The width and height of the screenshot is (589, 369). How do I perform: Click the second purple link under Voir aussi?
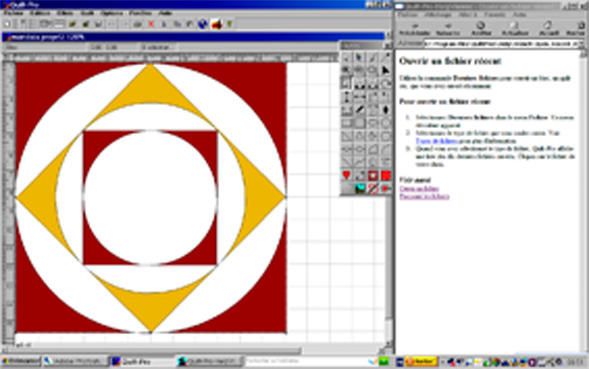tap(424, 197)
